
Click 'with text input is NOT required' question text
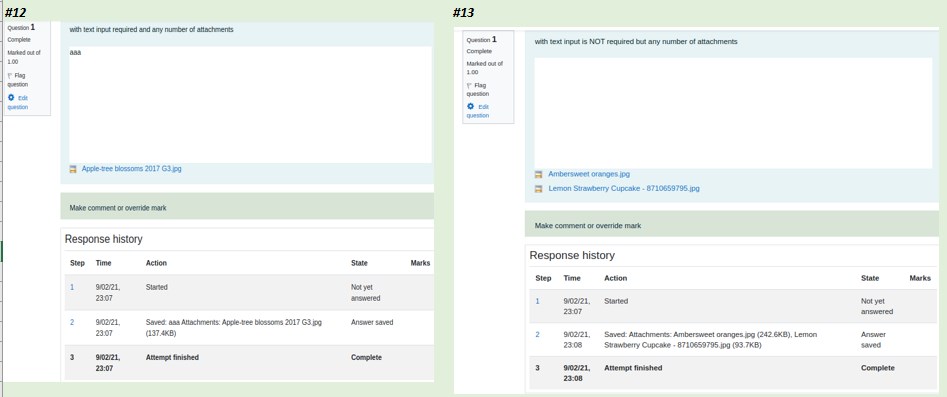636,42
